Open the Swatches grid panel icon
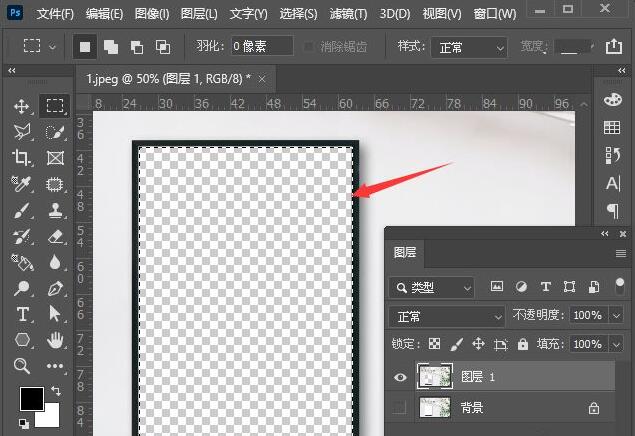The width and height of the screenshot is (635, 436). click(612, 128)
